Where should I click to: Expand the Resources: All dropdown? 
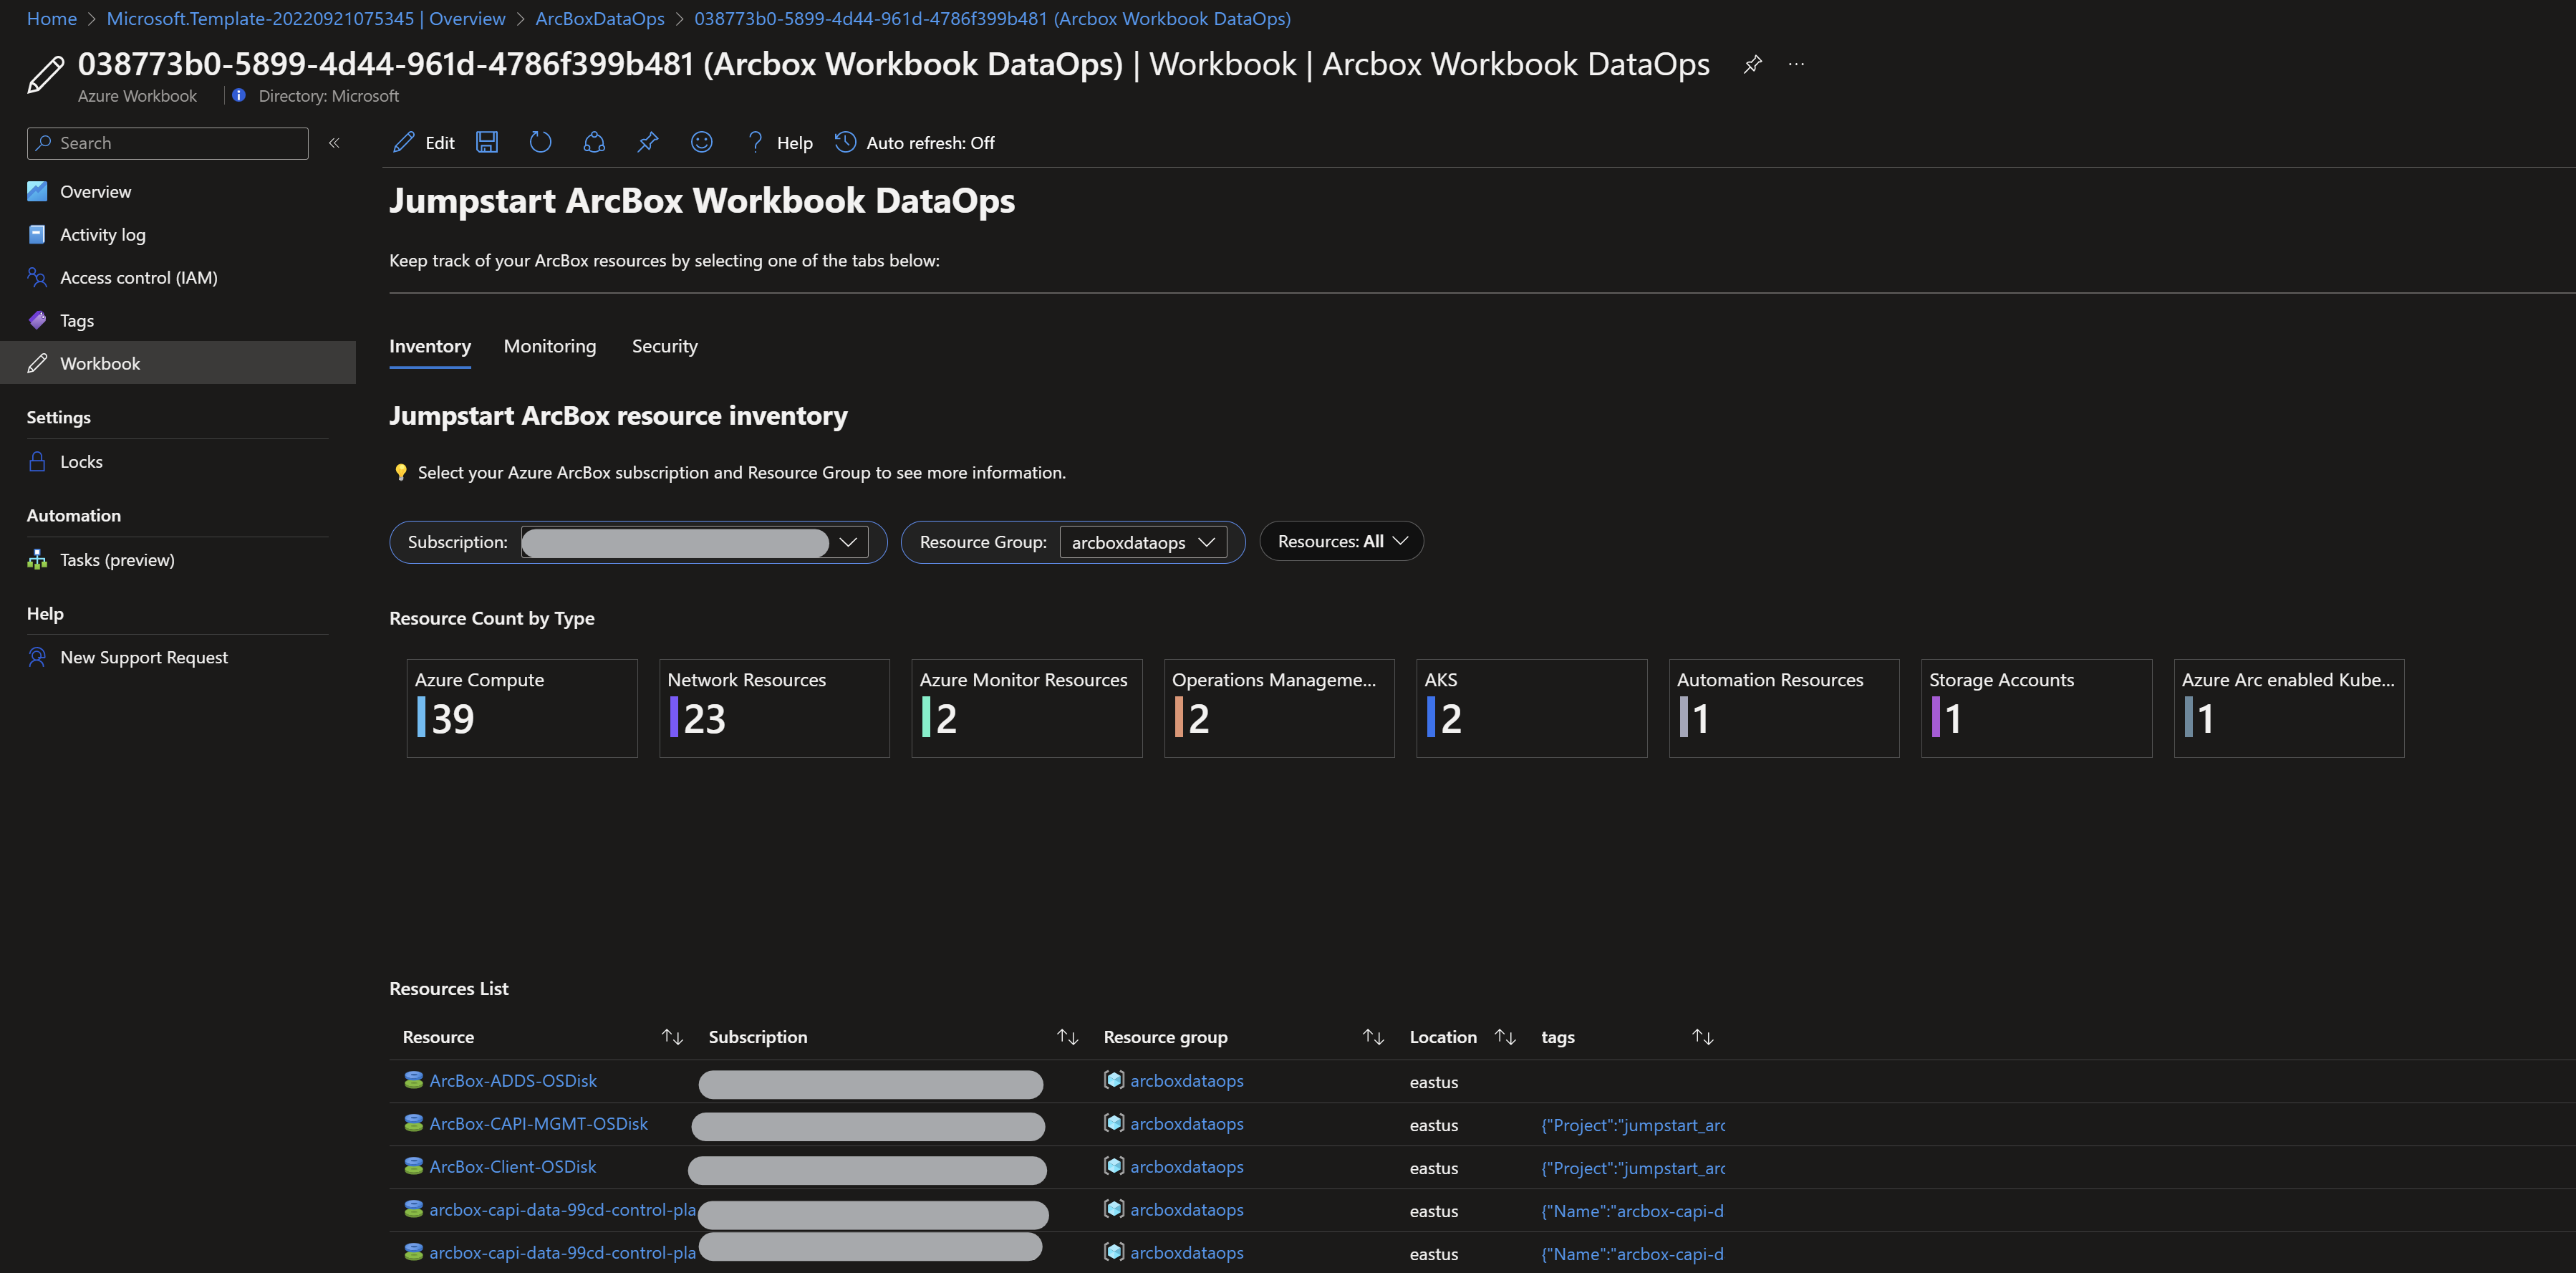click(x=1341, y=541)
